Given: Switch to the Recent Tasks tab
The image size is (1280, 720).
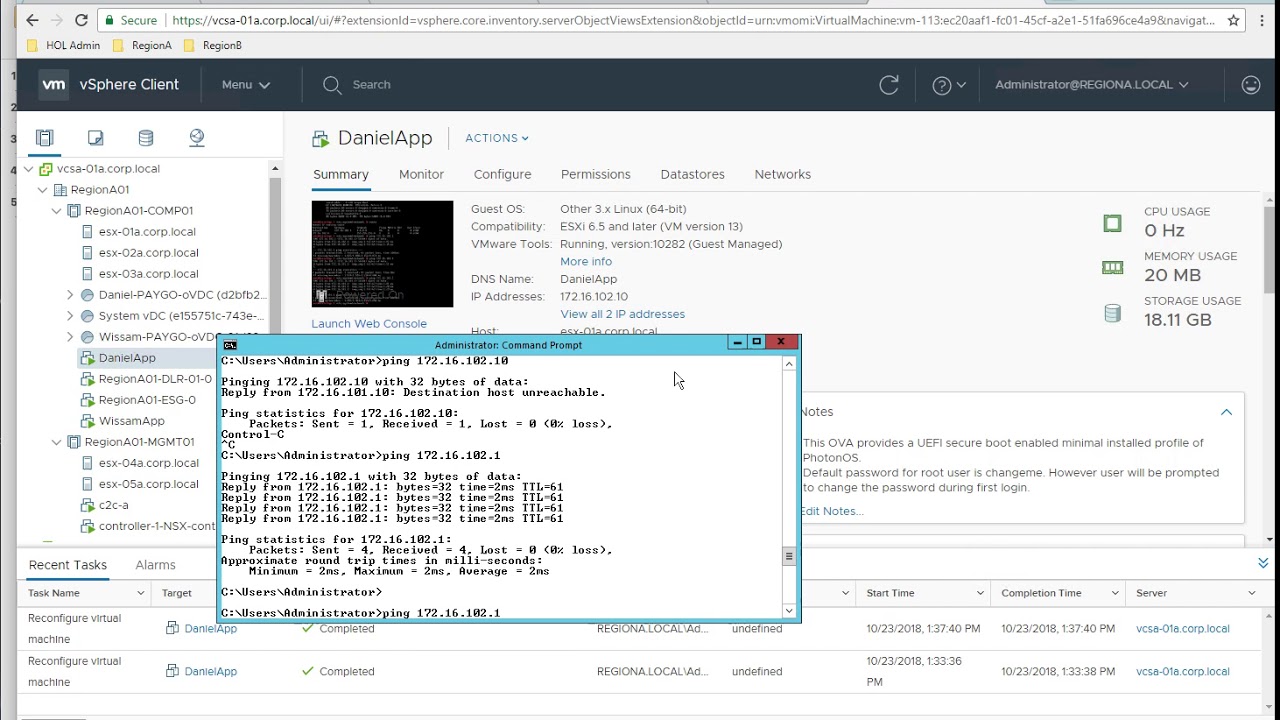Looking at the screenshot, I should [68, 565].
